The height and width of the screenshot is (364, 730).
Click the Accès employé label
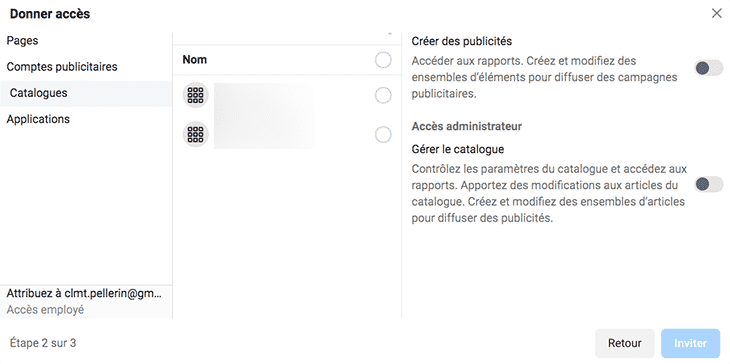tap(45, 310)
